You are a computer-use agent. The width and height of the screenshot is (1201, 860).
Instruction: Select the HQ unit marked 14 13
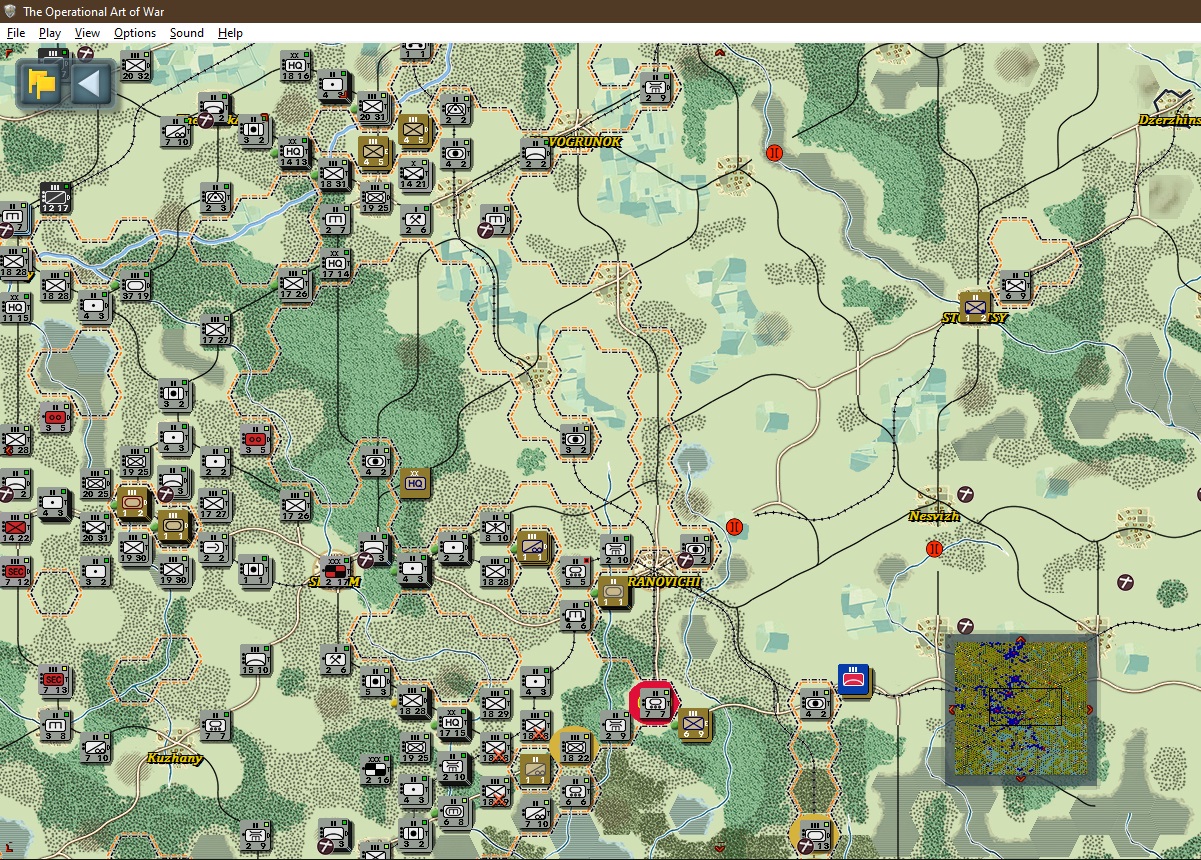pos(294,153)
